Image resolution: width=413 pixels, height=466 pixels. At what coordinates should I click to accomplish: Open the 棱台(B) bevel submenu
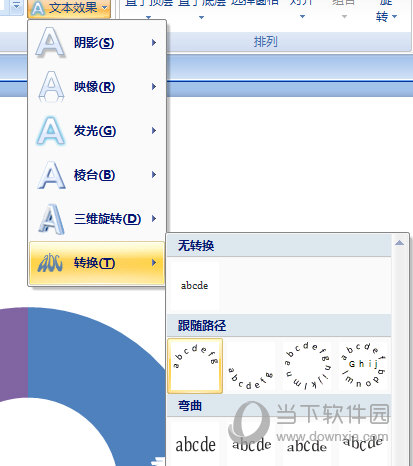coord(97,175)
